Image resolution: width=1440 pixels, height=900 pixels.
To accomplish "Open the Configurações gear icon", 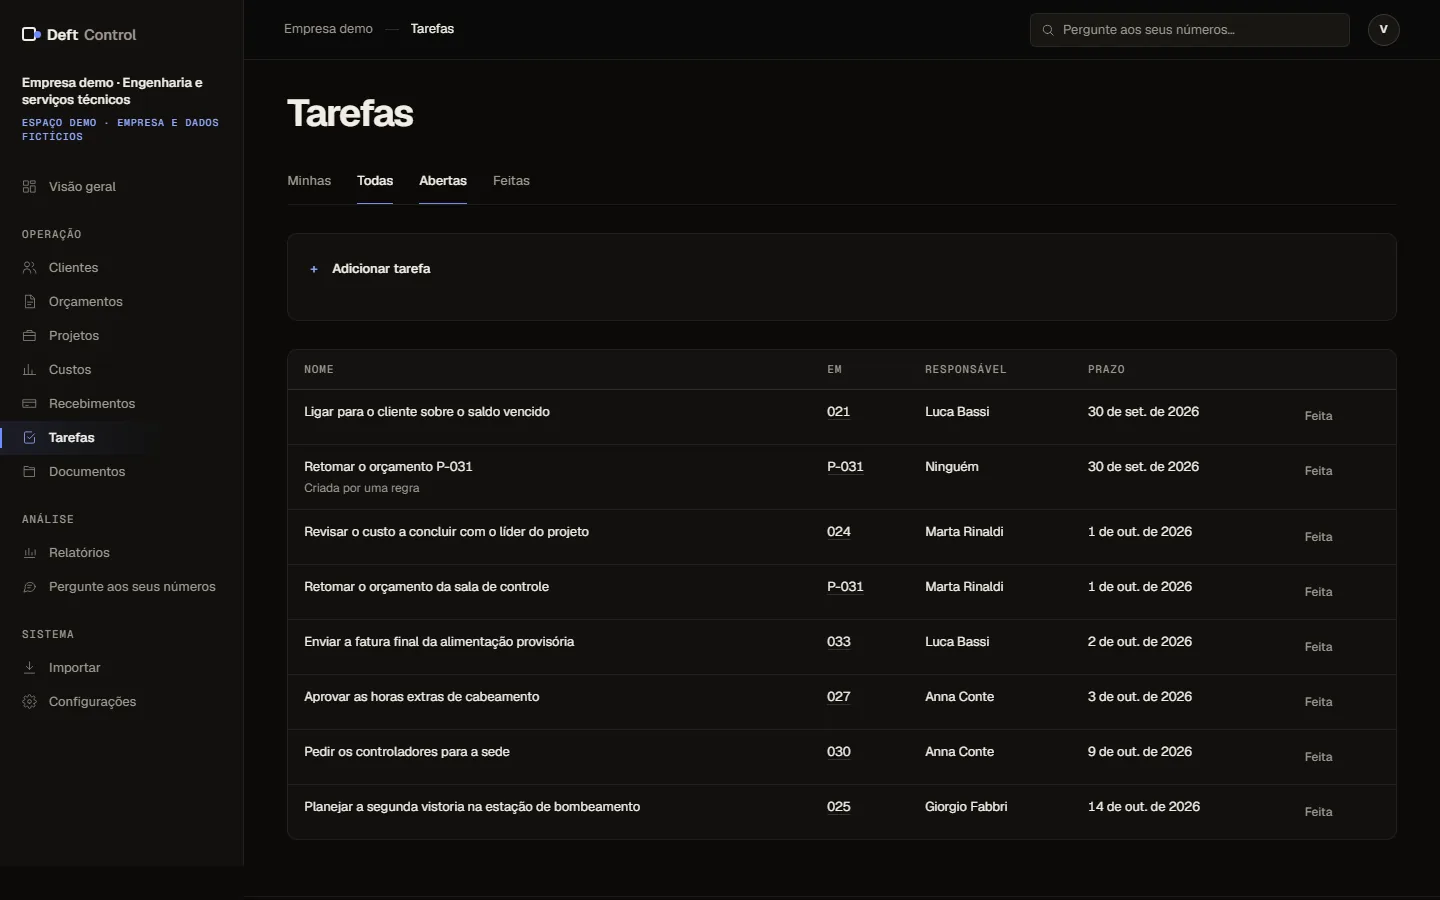I will pos(29,702).
